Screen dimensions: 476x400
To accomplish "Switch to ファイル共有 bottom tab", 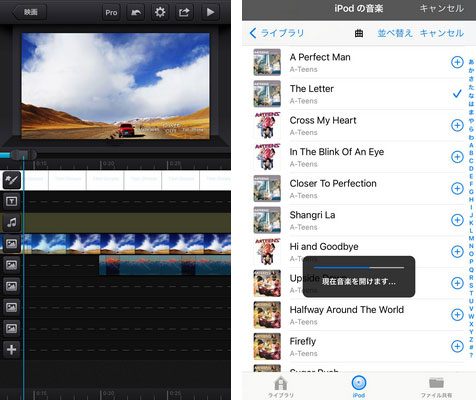I will (436, 387).
